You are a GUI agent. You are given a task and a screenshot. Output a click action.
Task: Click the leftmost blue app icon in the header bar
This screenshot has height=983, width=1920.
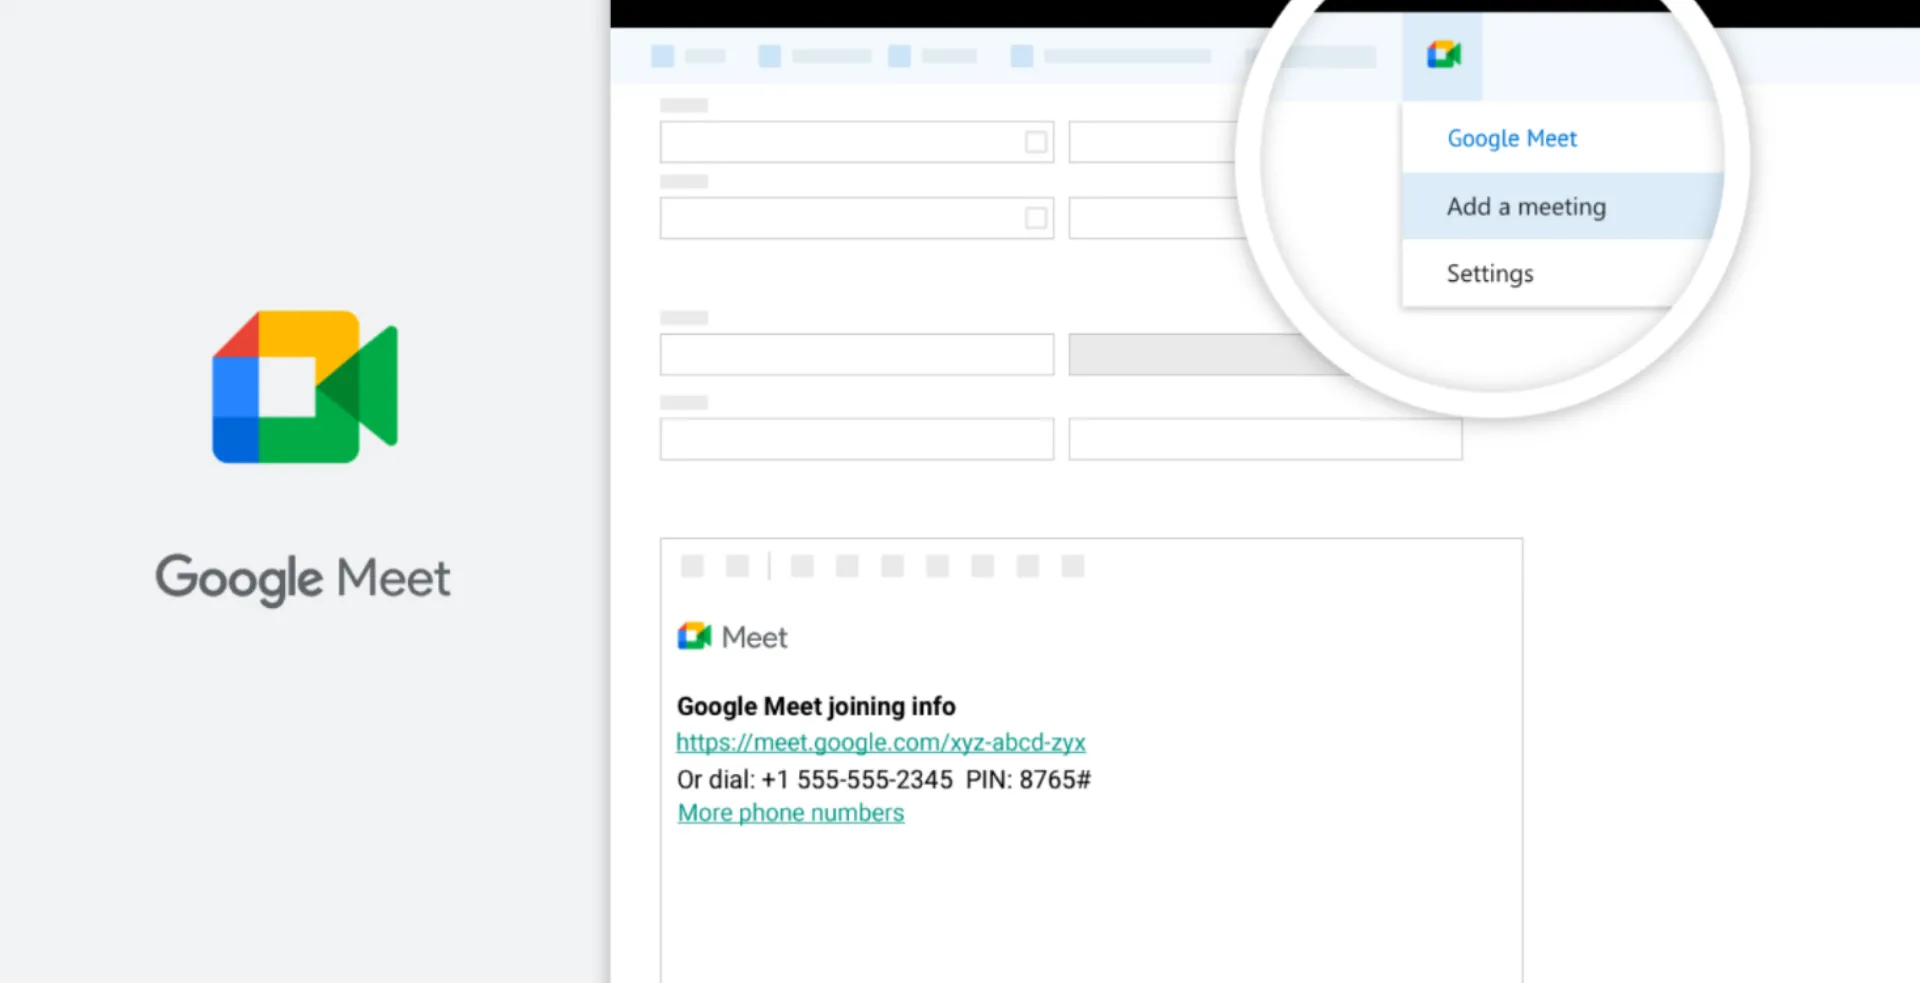click(662, 57)
